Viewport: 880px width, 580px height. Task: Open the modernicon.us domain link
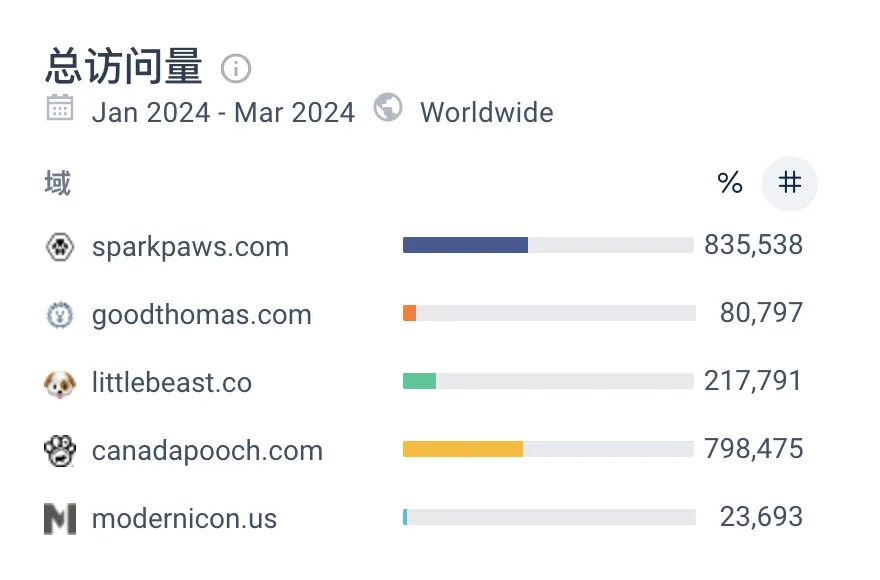(x=184, y=519)
